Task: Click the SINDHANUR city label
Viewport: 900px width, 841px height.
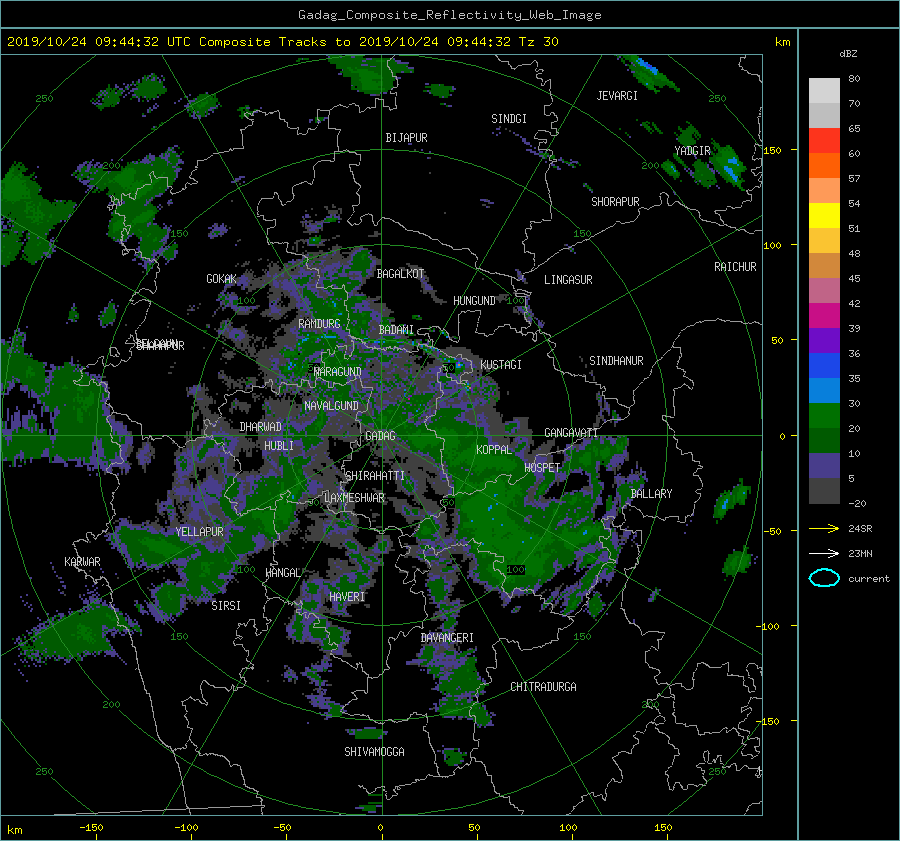Action: (616, 361)
